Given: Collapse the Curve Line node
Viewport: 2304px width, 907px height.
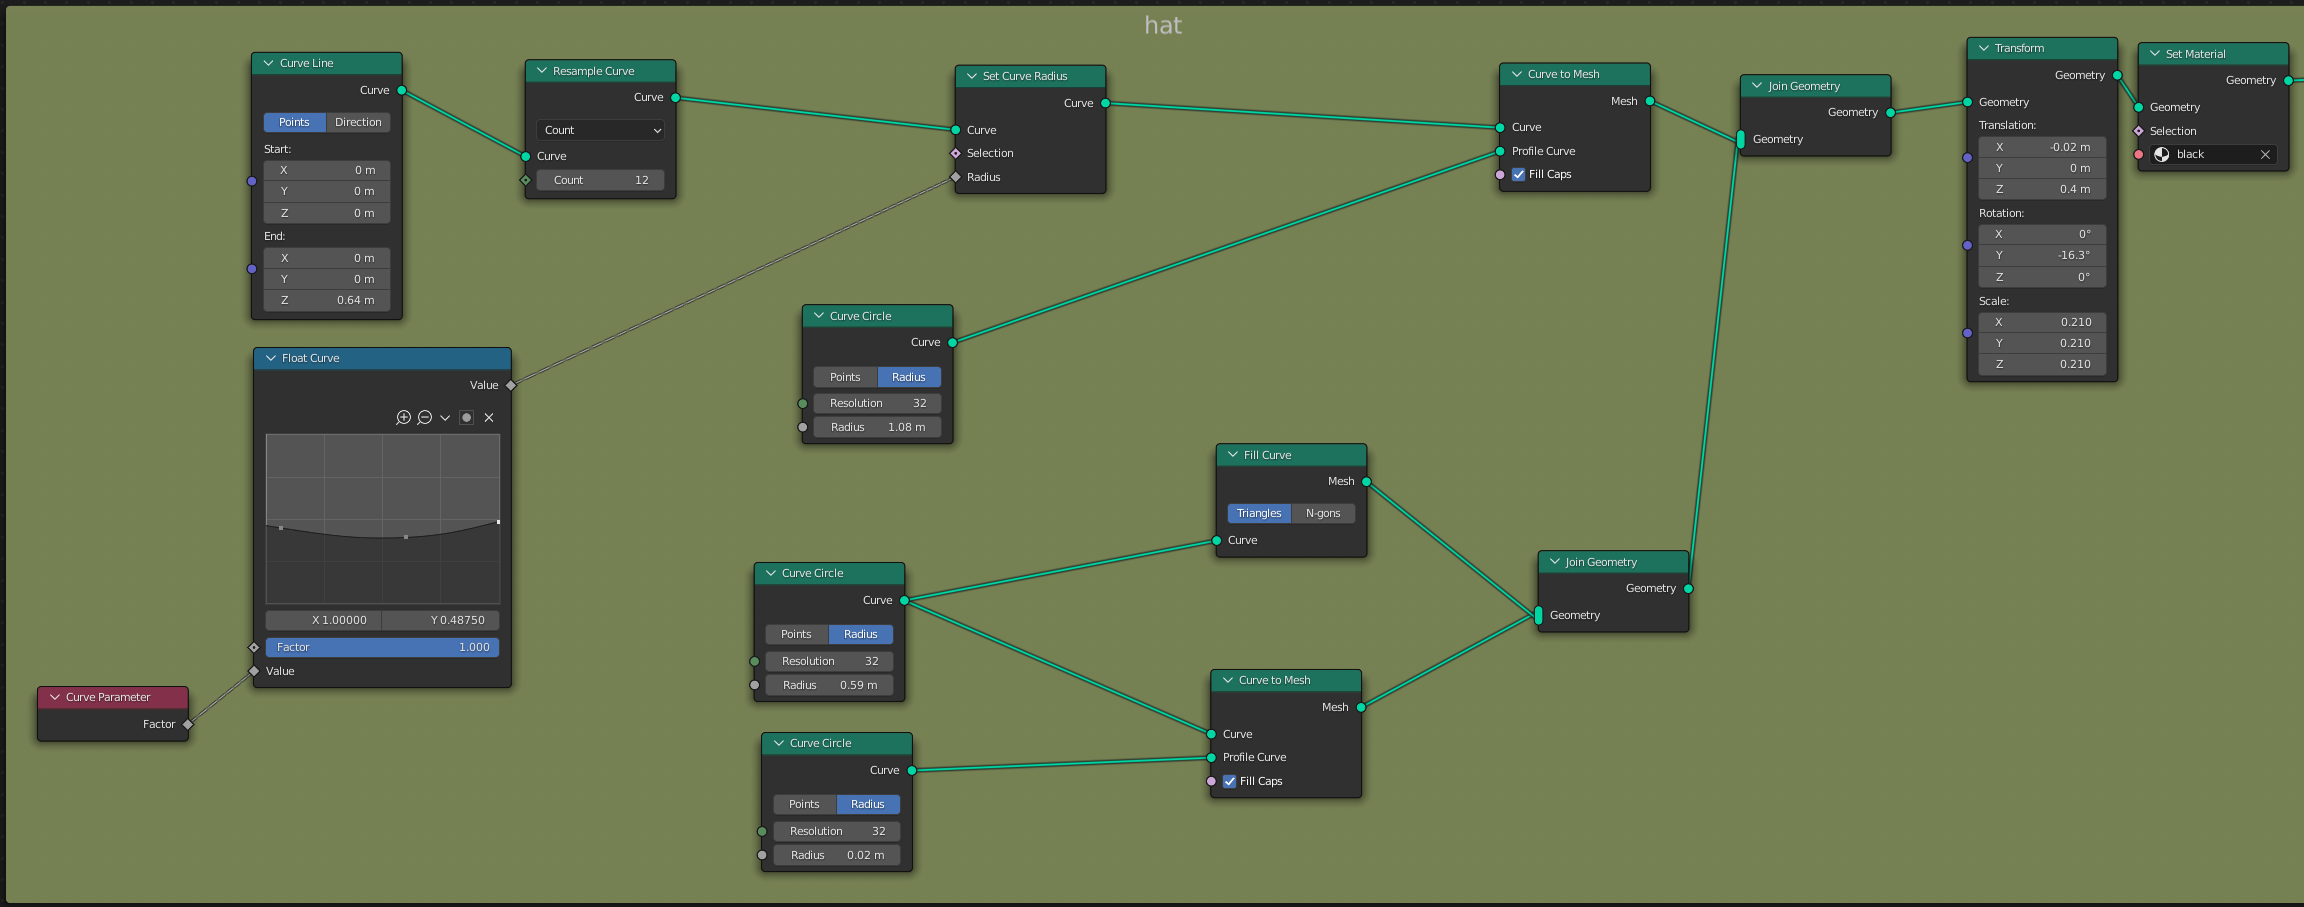Looking at the screenshot, I should (x=268, y=63).
